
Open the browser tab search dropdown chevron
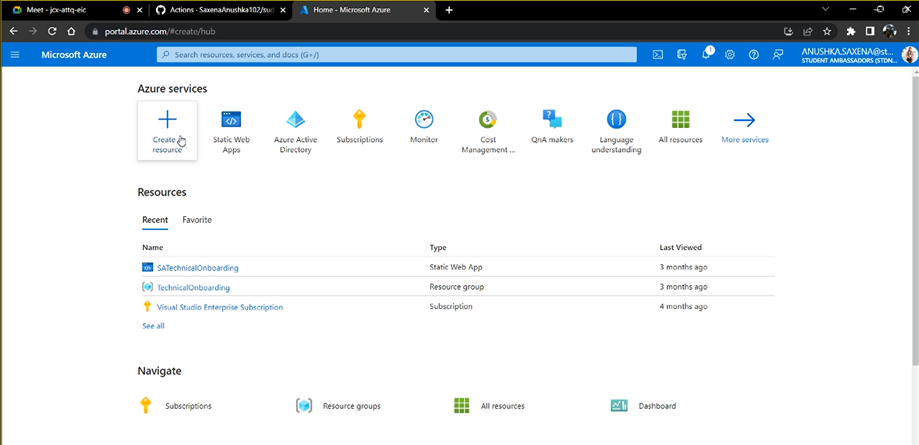pyautogui.click(x=826, y=9)
